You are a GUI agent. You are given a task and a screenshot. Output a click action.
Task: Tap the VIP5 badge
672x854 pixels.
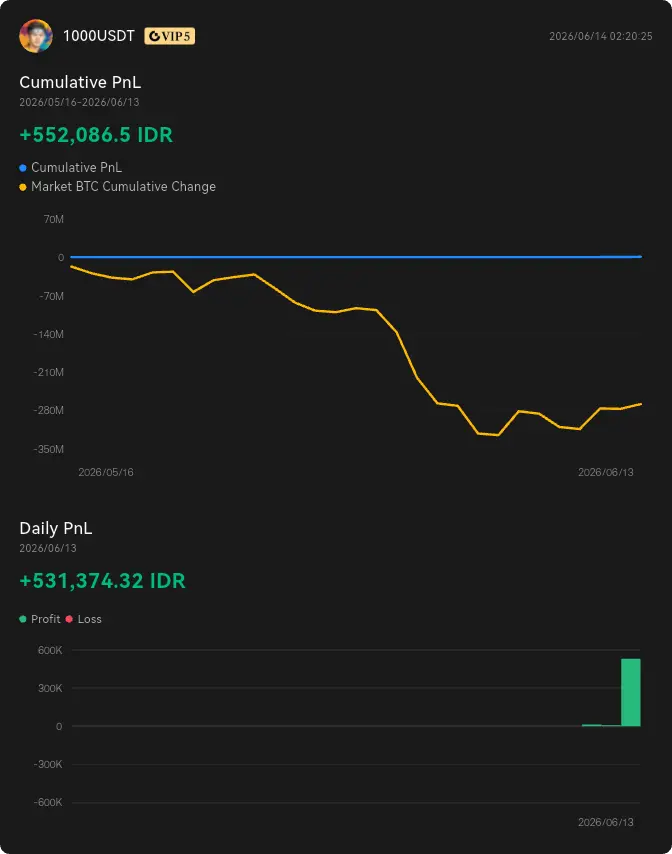click(169, 36)
